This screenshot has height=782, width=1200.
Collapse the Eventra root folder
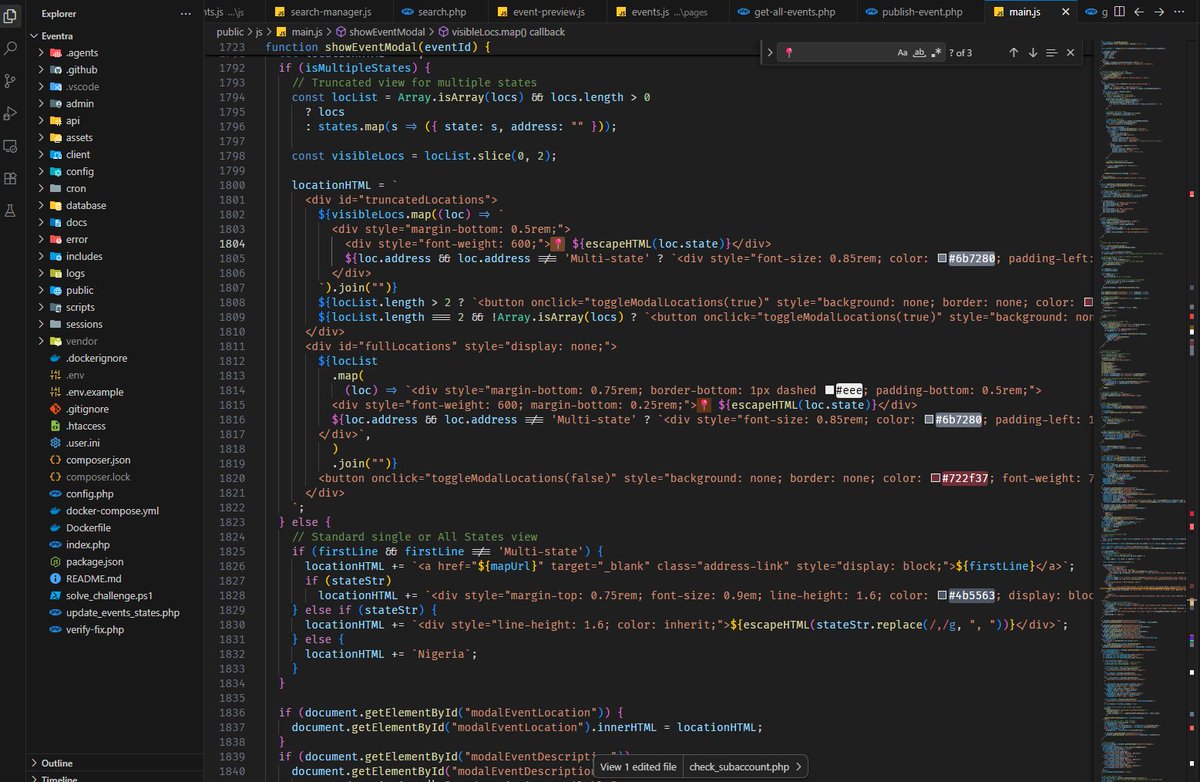34,35
